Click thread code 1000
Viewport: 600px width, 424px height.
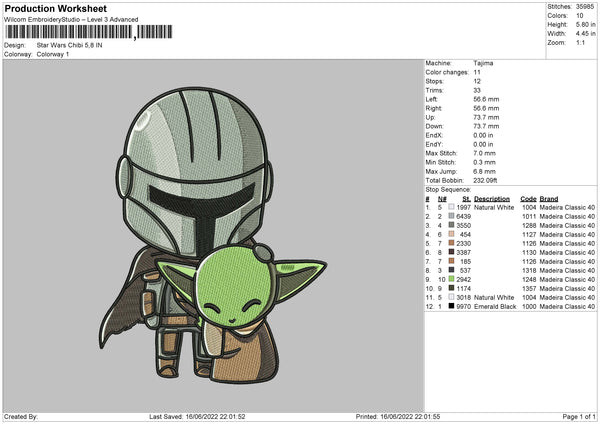coord(529,307)
